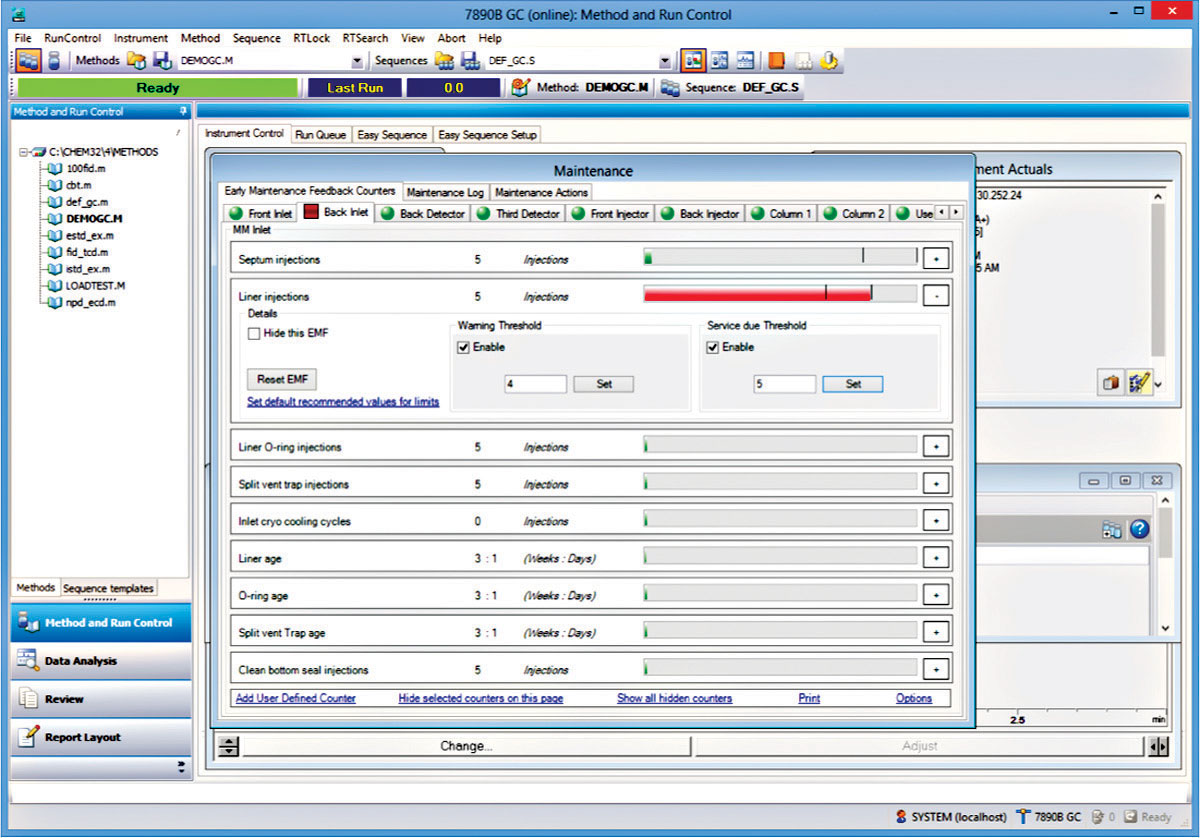Click the book icon in Instrument Actuals panel
Viewport: 1200px width, 838px height.
tap(1111, 383)
